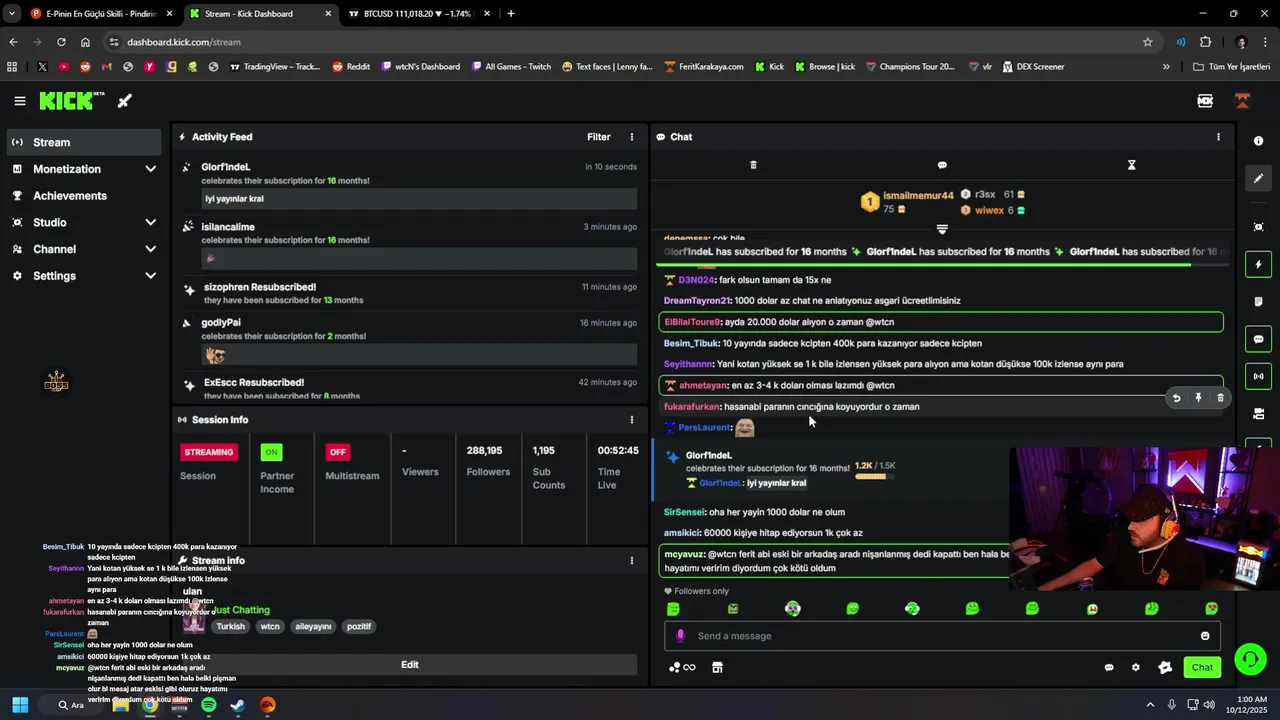Image resolution: width=1280 pixels, height=720 pixels.
Task: Toggle the chat panel icon in the right sidebar
Action: click(x=1258, y=339)
